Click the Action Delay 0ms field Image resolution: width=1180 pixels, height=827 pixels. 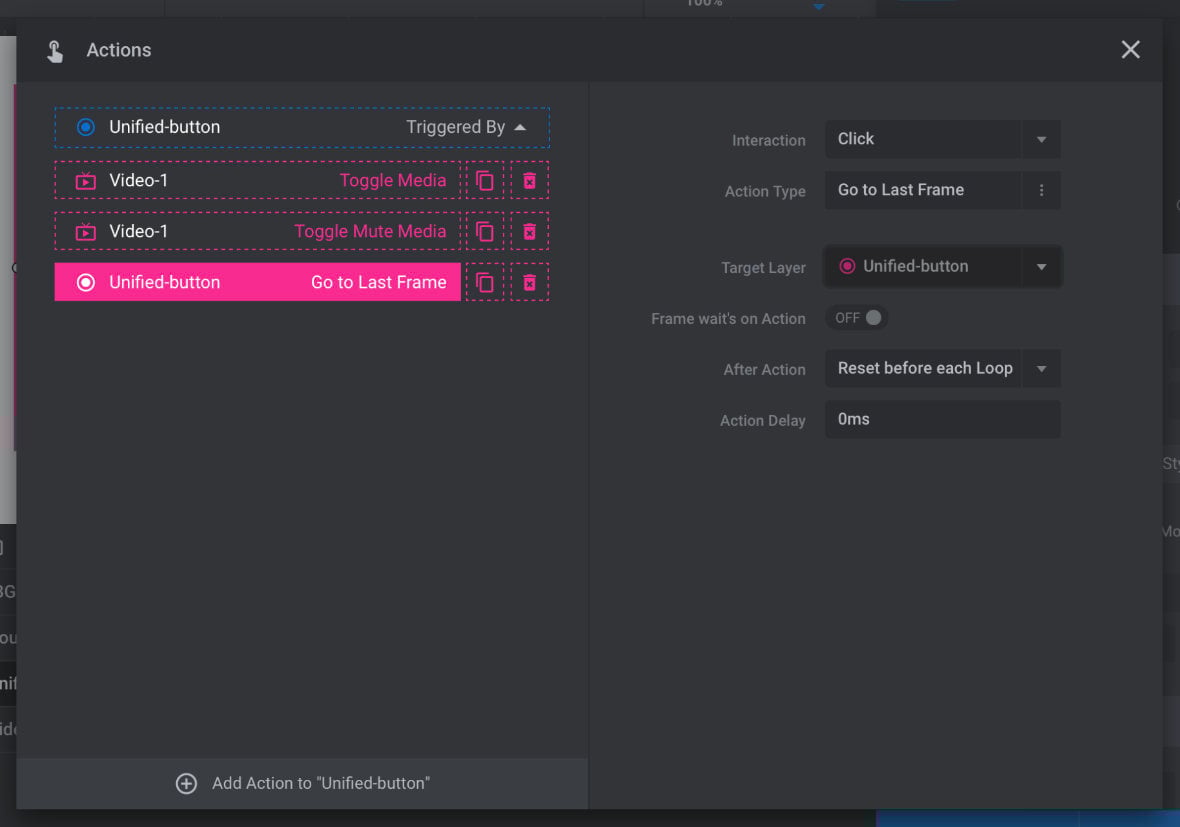tap(942, 419)
